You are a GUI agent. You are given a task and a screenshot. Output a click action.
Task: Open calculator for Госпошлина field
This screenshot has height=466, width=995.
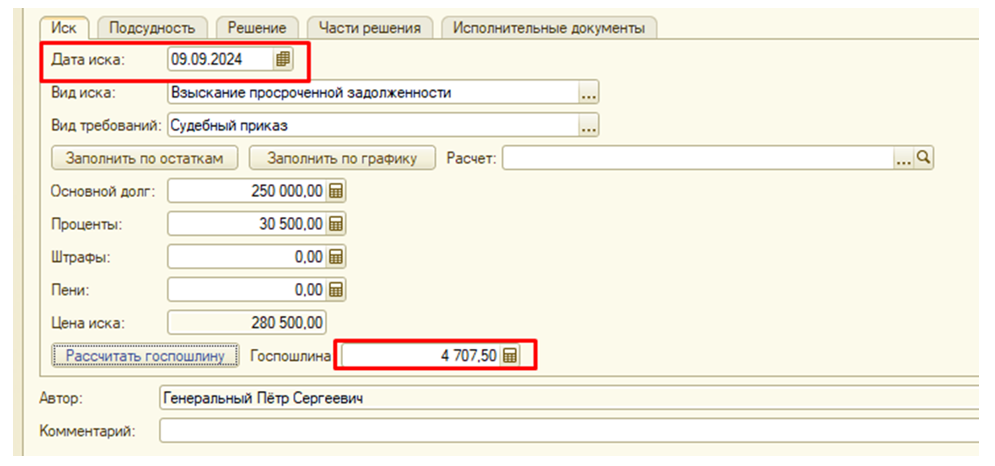pyautogui.click(x=510, y=356)
